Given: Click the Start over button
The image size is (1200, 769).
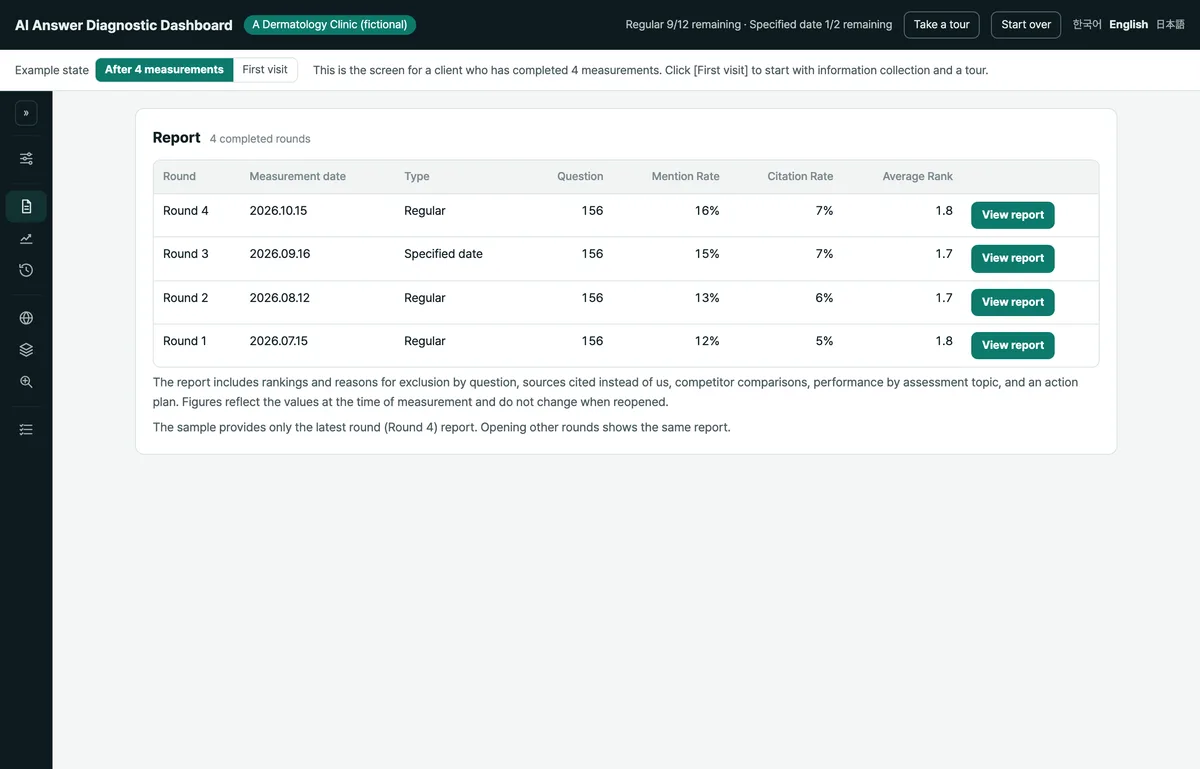Looking at the screenshot, I should [1026, 25].
